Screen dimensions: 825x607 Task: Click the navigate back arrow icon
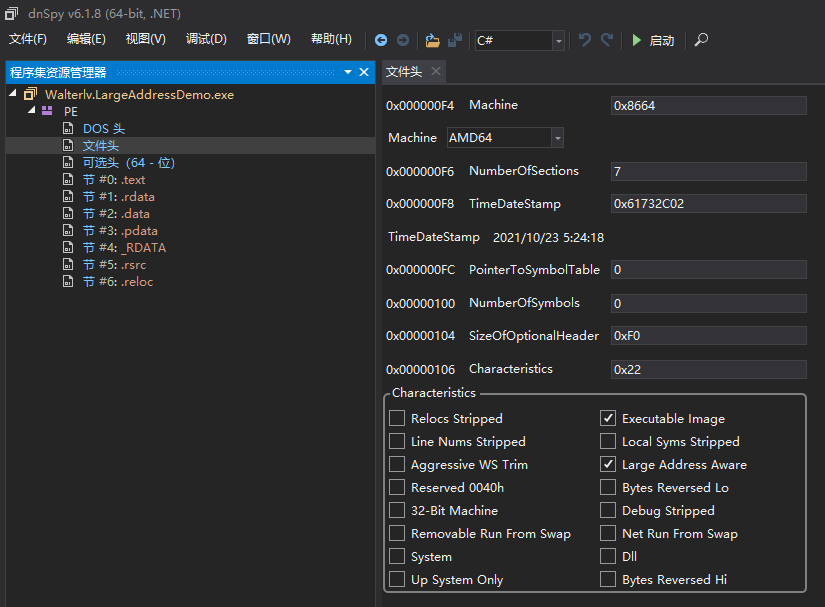381,40
